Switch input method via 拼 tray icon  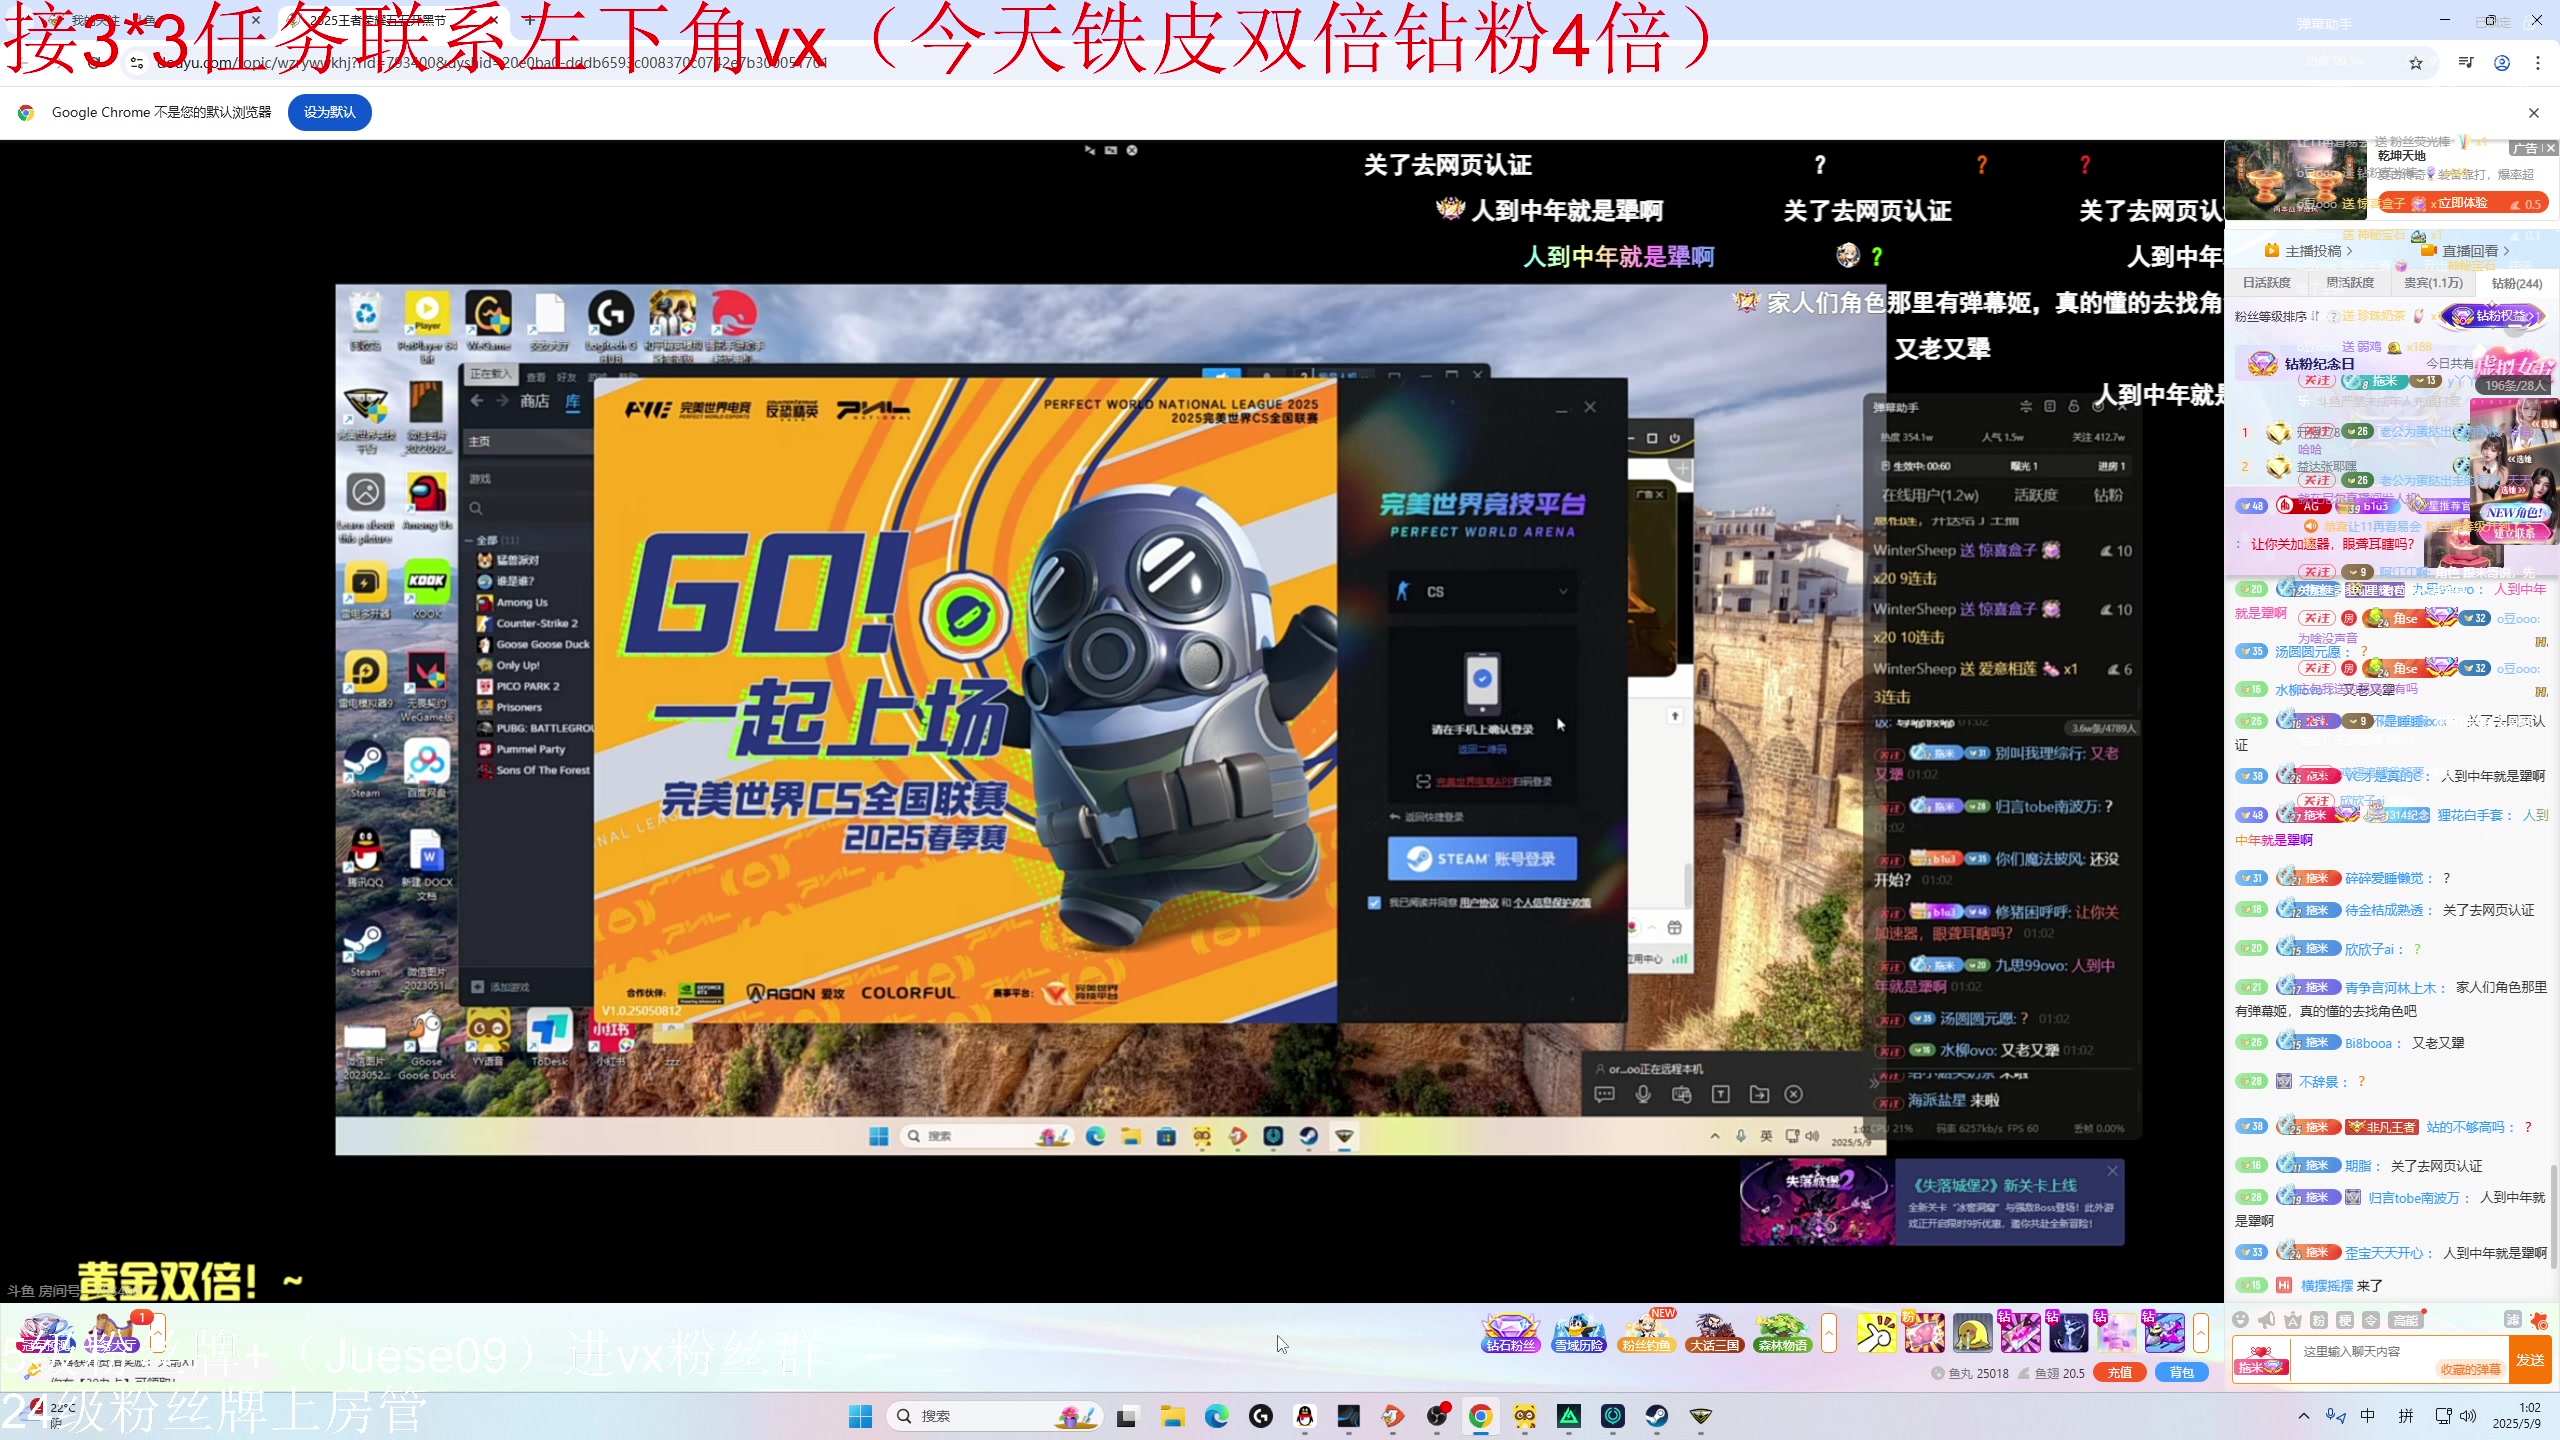click(x=2405, y=1416)
